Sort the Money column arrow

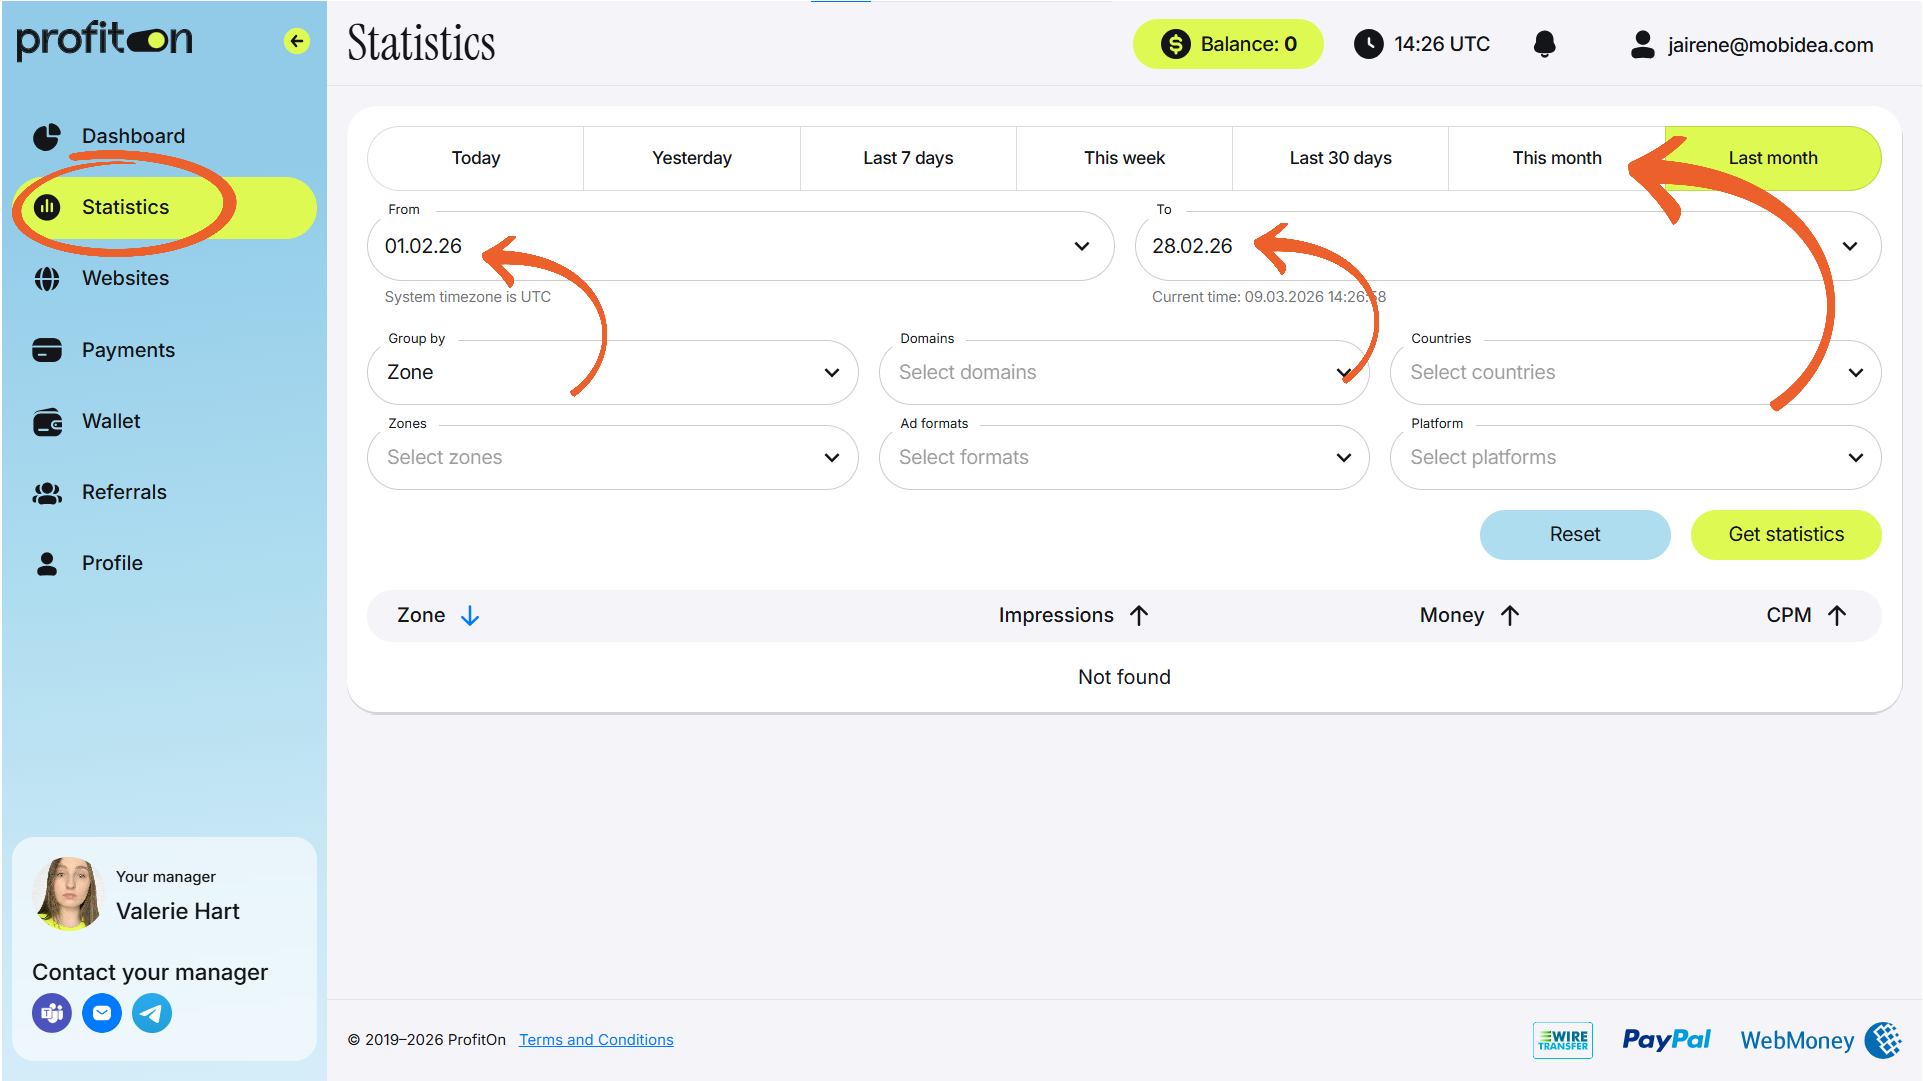(1510, 616)
